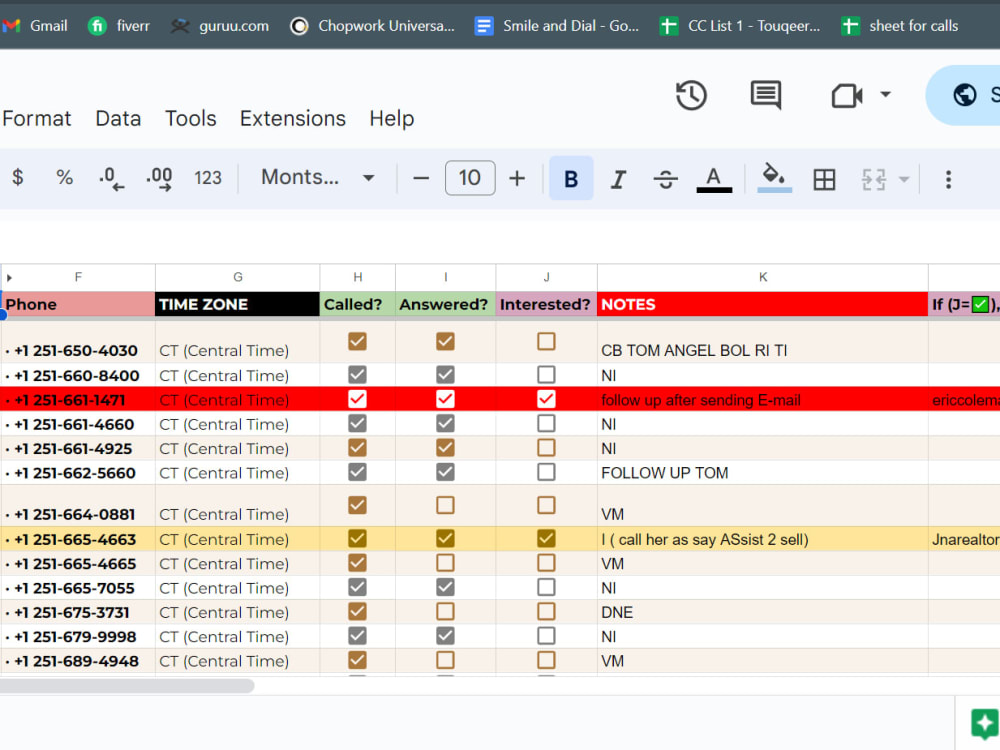Open the green Explore assistant button
Screen dimensions: 1000x750
click(985, 724)
